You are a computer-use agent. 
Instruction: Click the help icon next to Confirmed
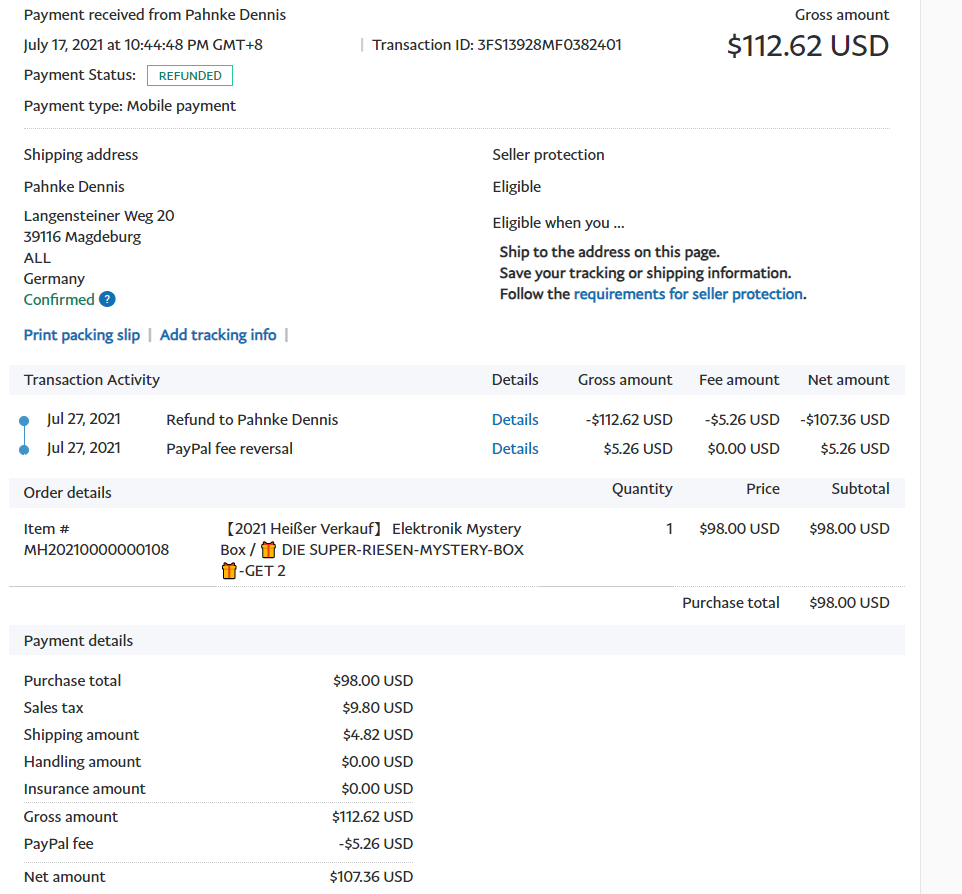point(107,300)
